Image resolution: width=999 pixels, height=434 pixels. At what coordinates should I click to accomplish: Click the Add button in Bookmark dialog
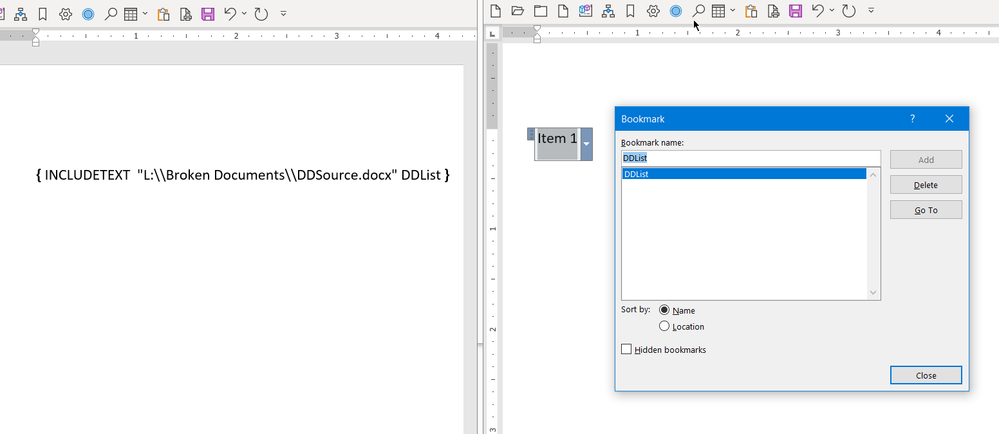point(926,160)
